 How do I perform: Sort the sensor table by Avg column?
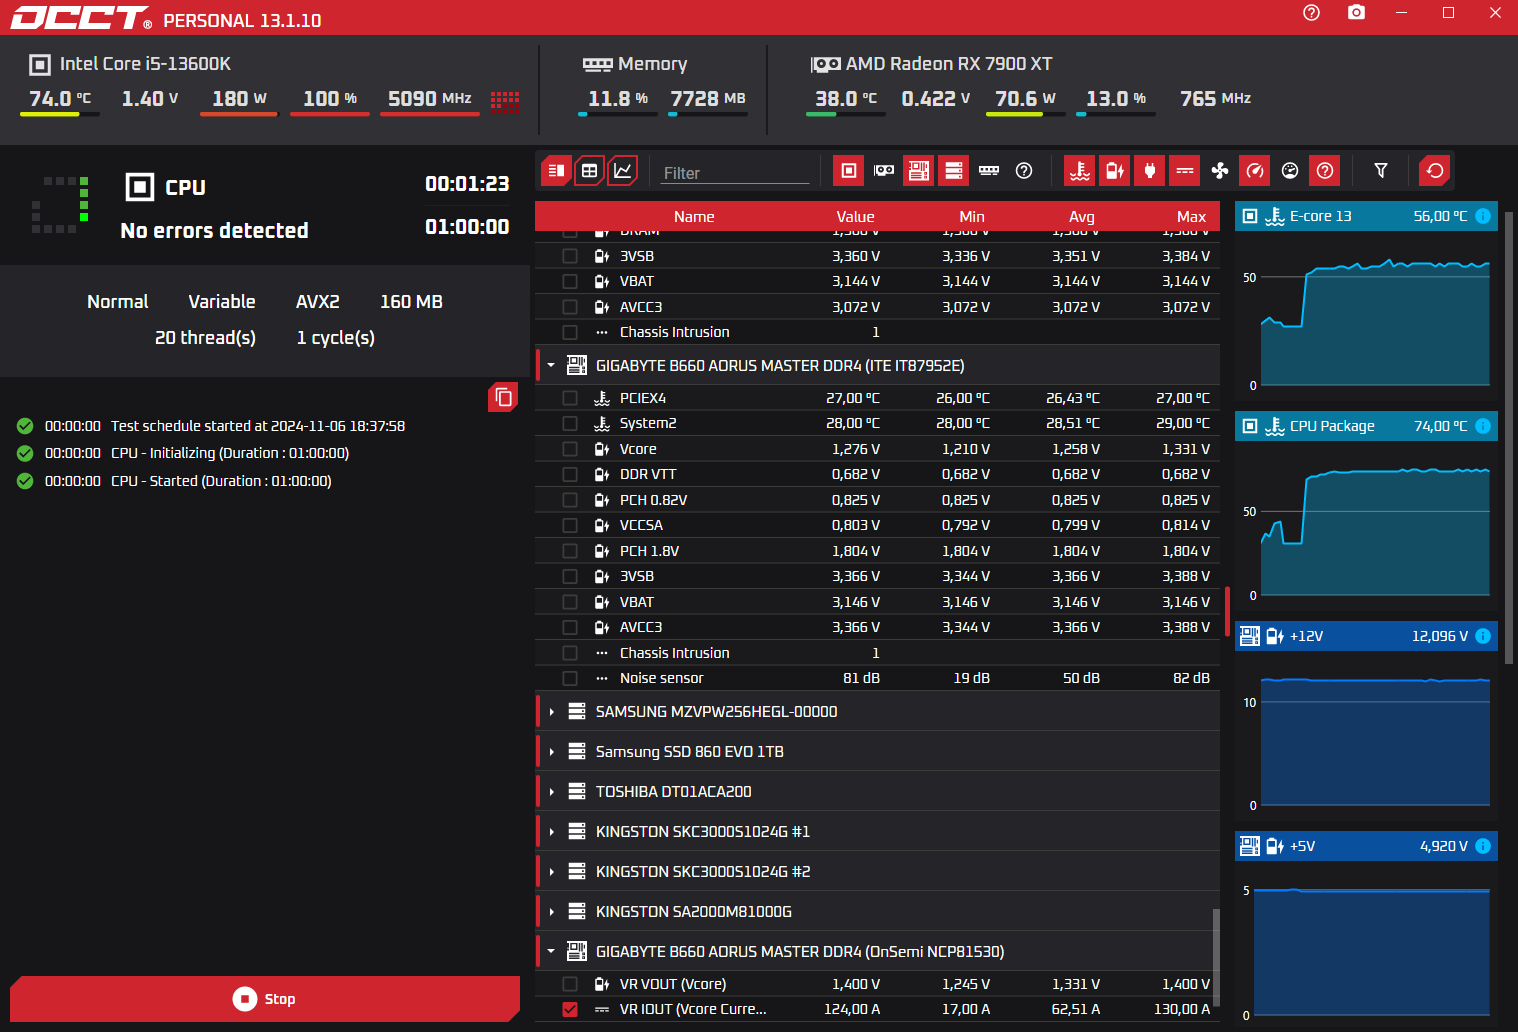click(1082, 217)
